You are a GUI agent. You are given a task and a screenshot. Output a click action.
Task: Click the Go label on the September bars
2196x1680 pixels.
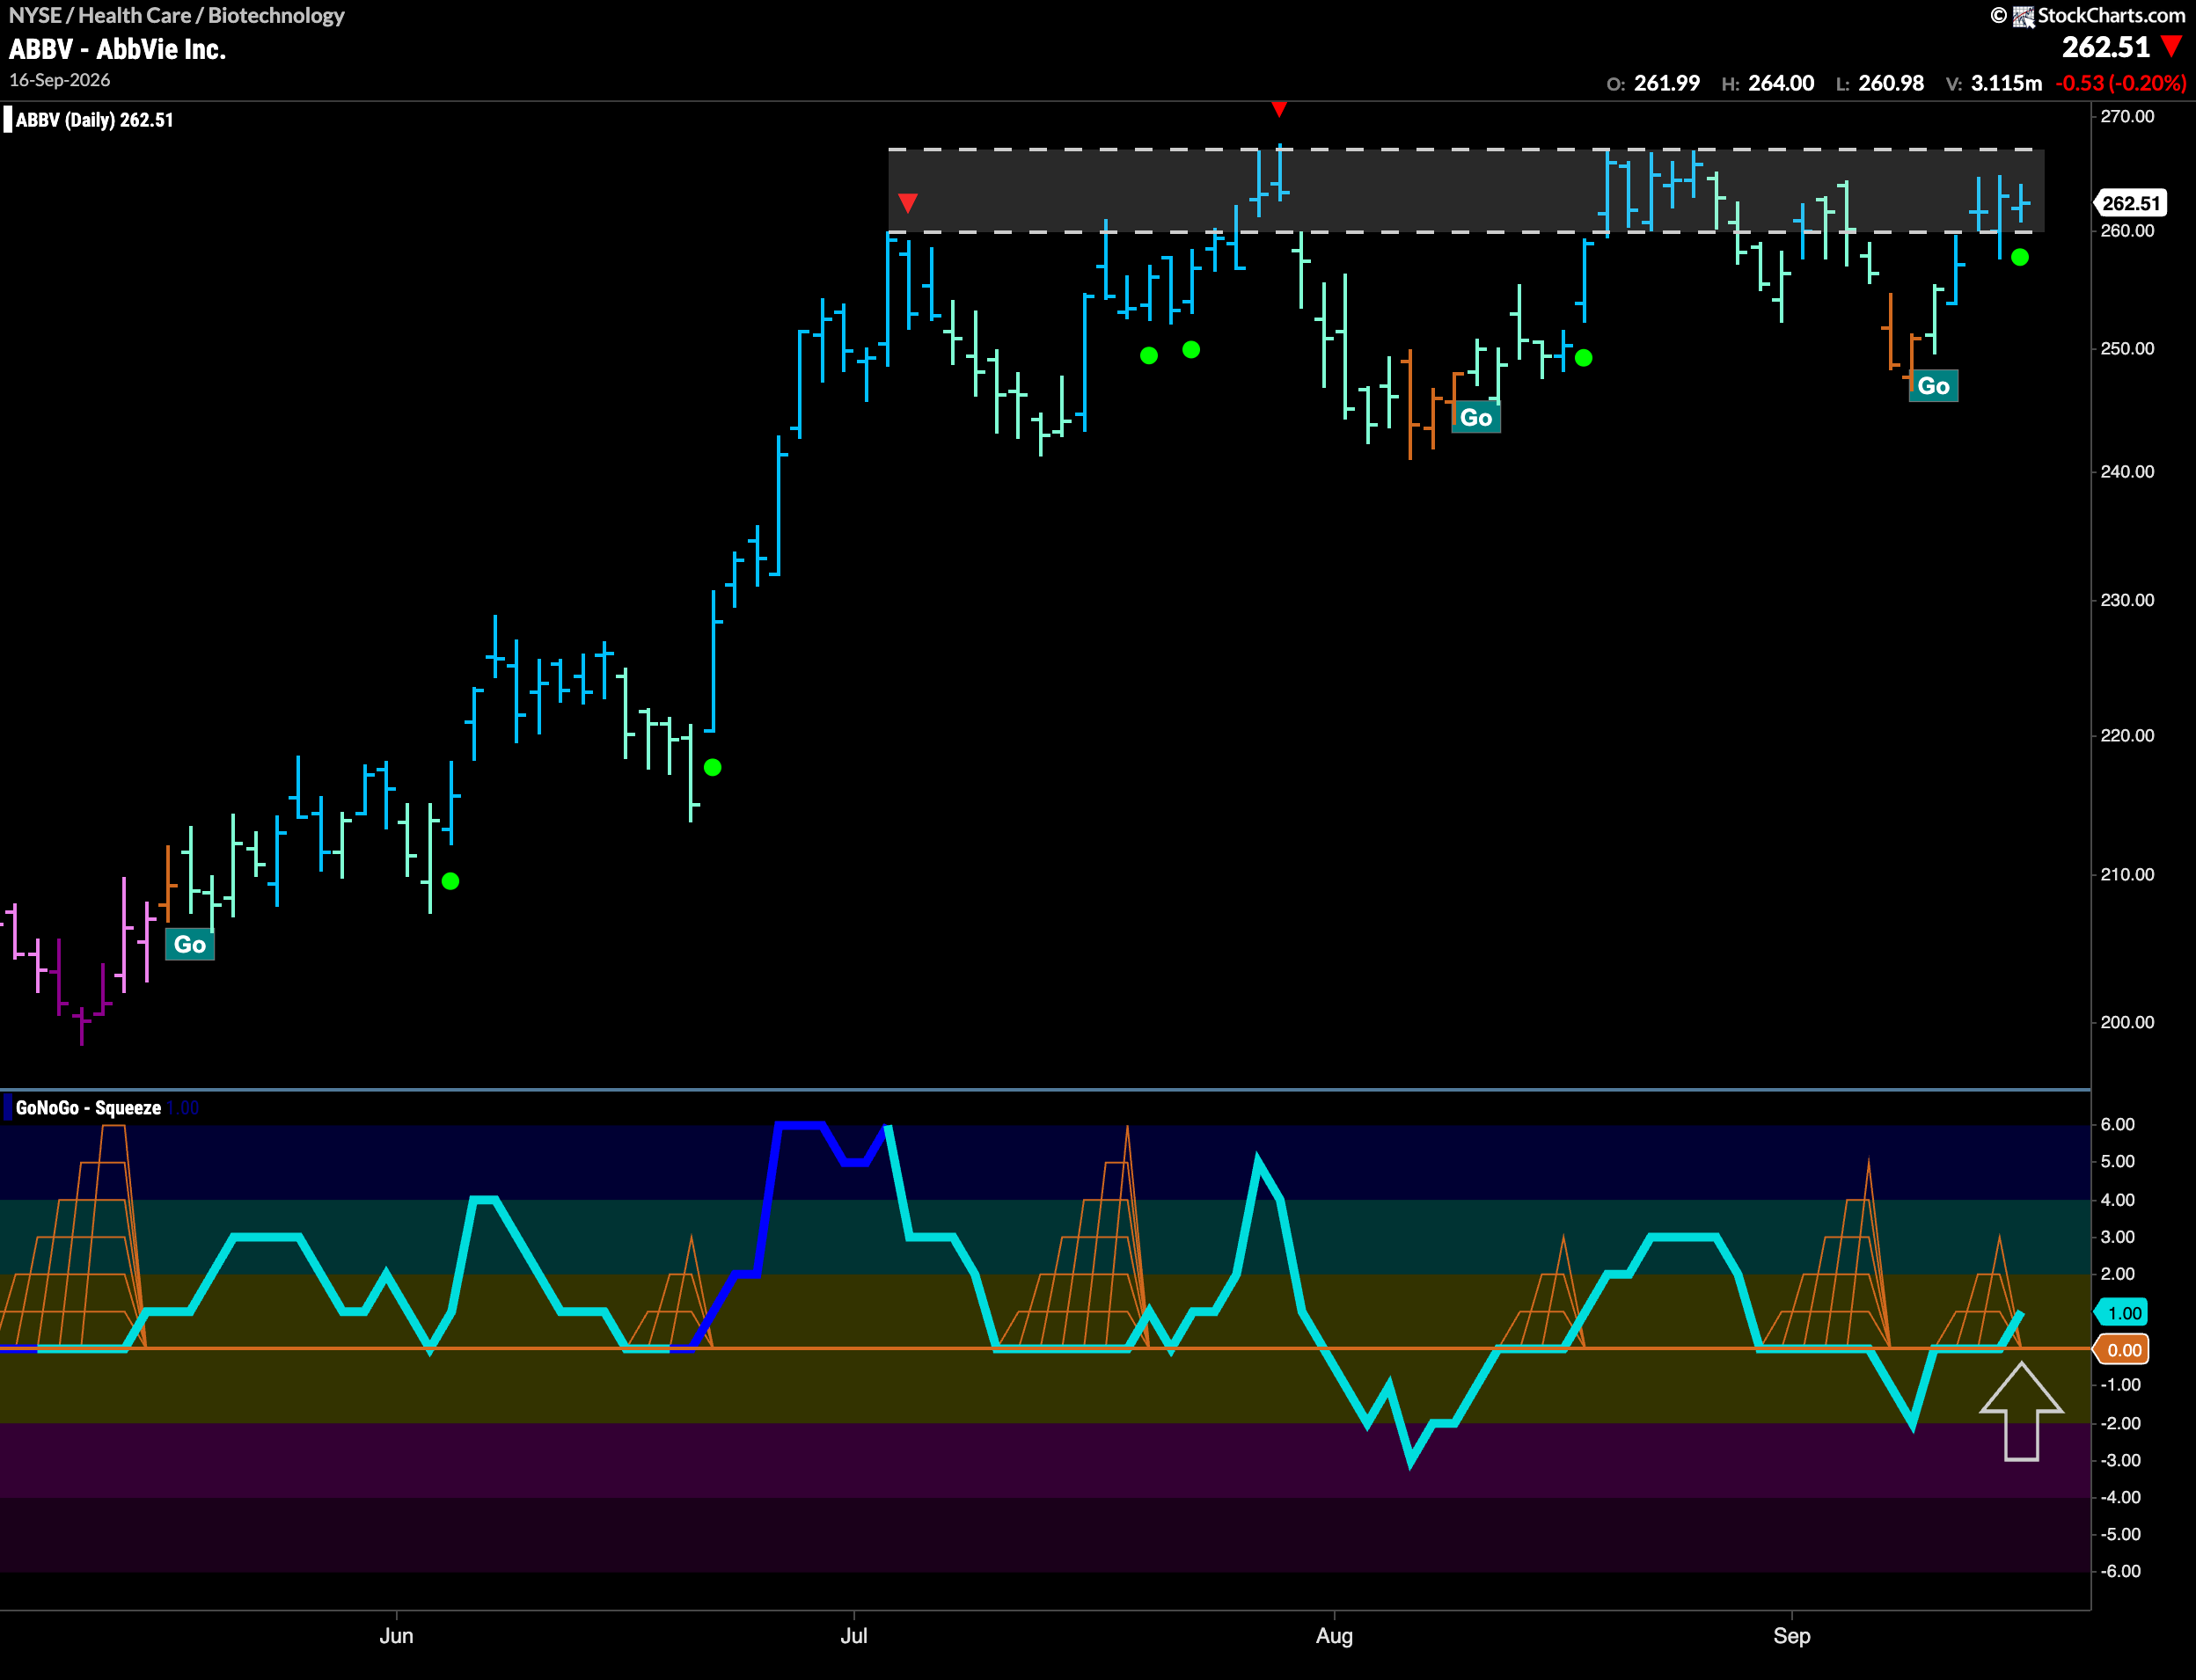[1933, 386]
